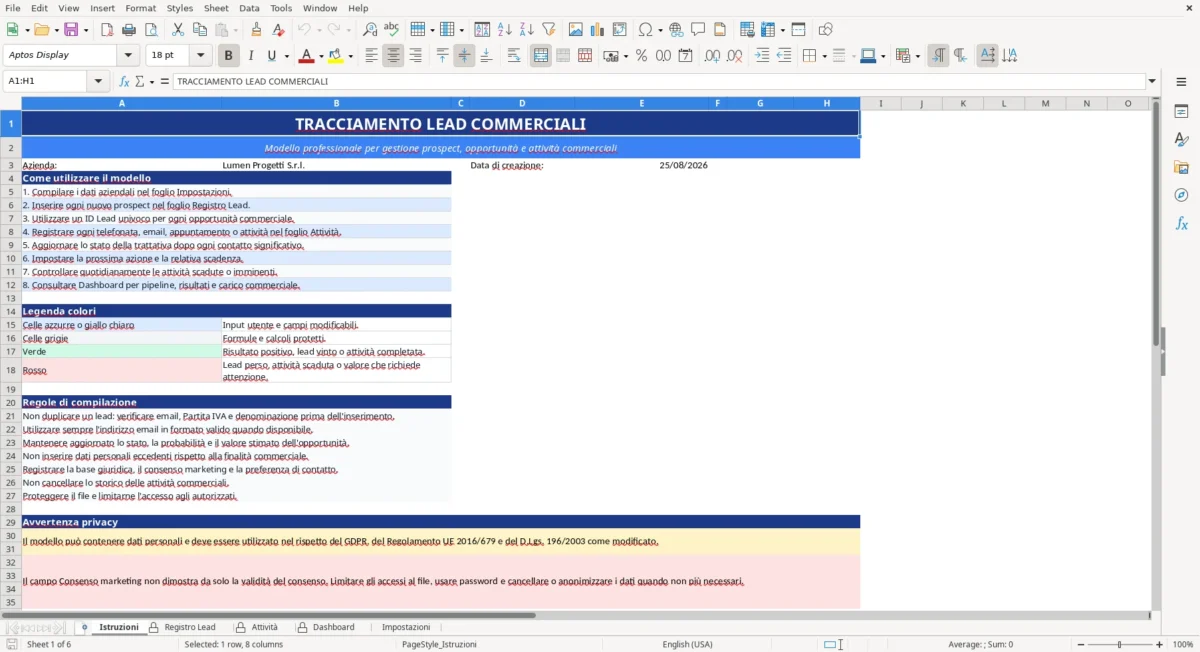Click the Save document icon
Image resolution: width=1200 pixels, height=652 pixels.
(70, 30)
